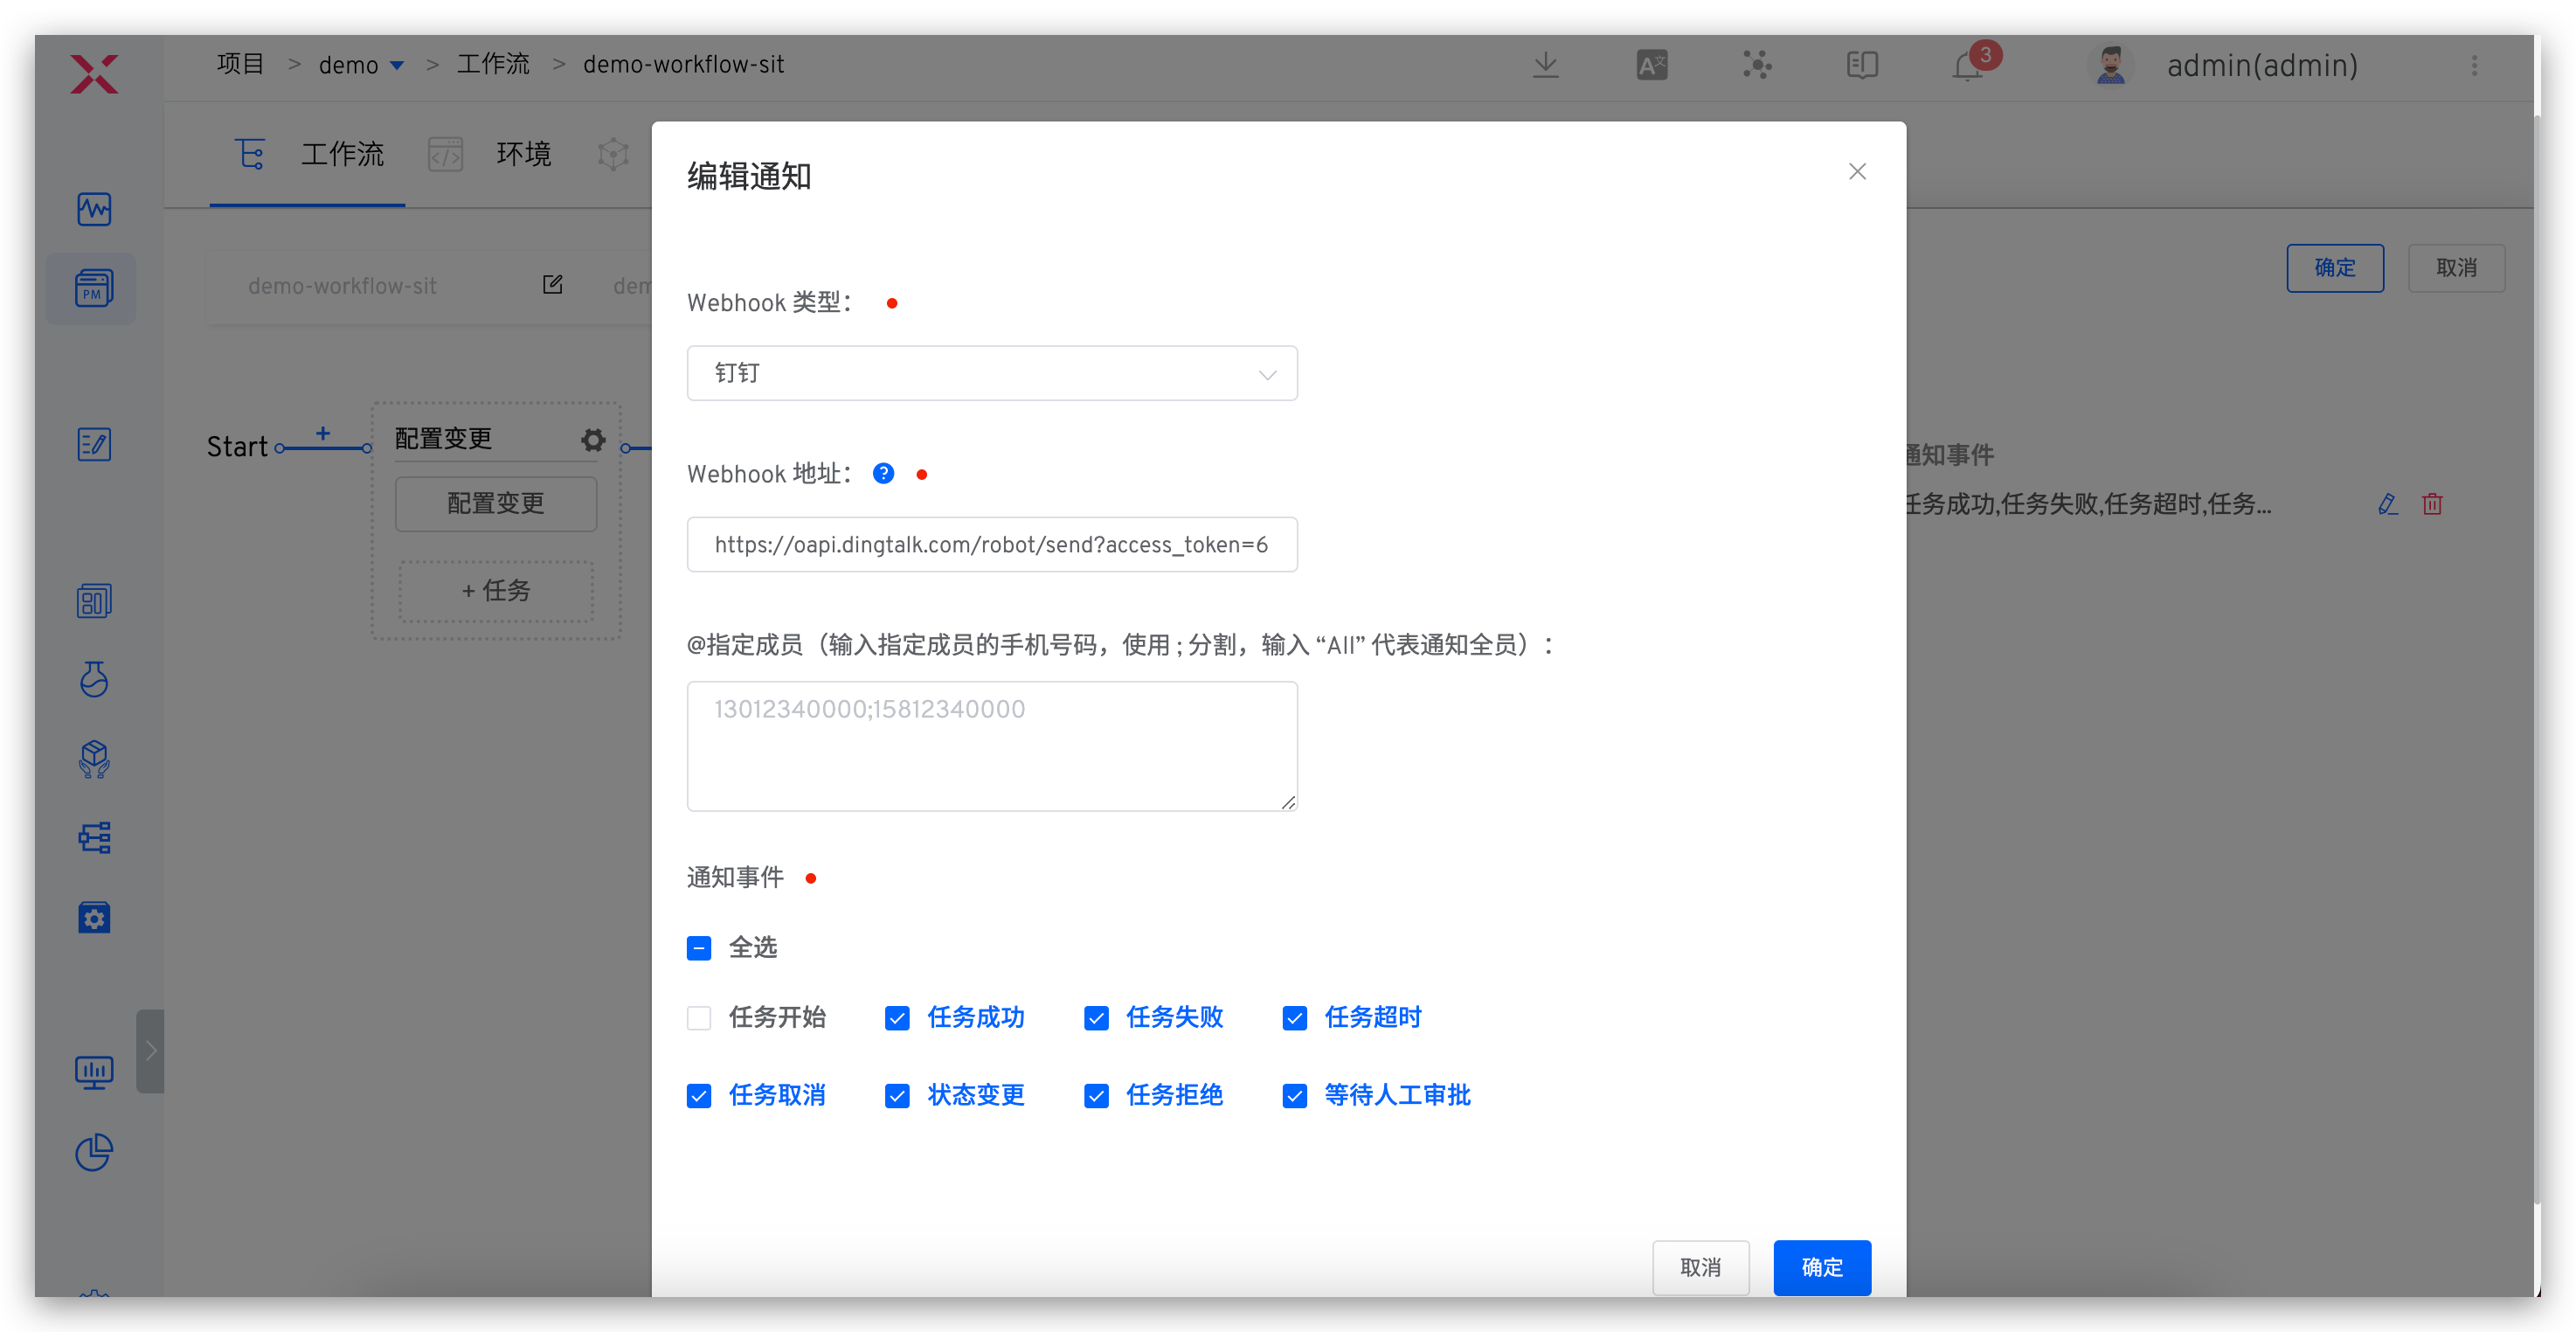Open the three-dot menu beside admin
Image resolution: width=2576 pixels, height=1332 pixels.
(2475, 65)
